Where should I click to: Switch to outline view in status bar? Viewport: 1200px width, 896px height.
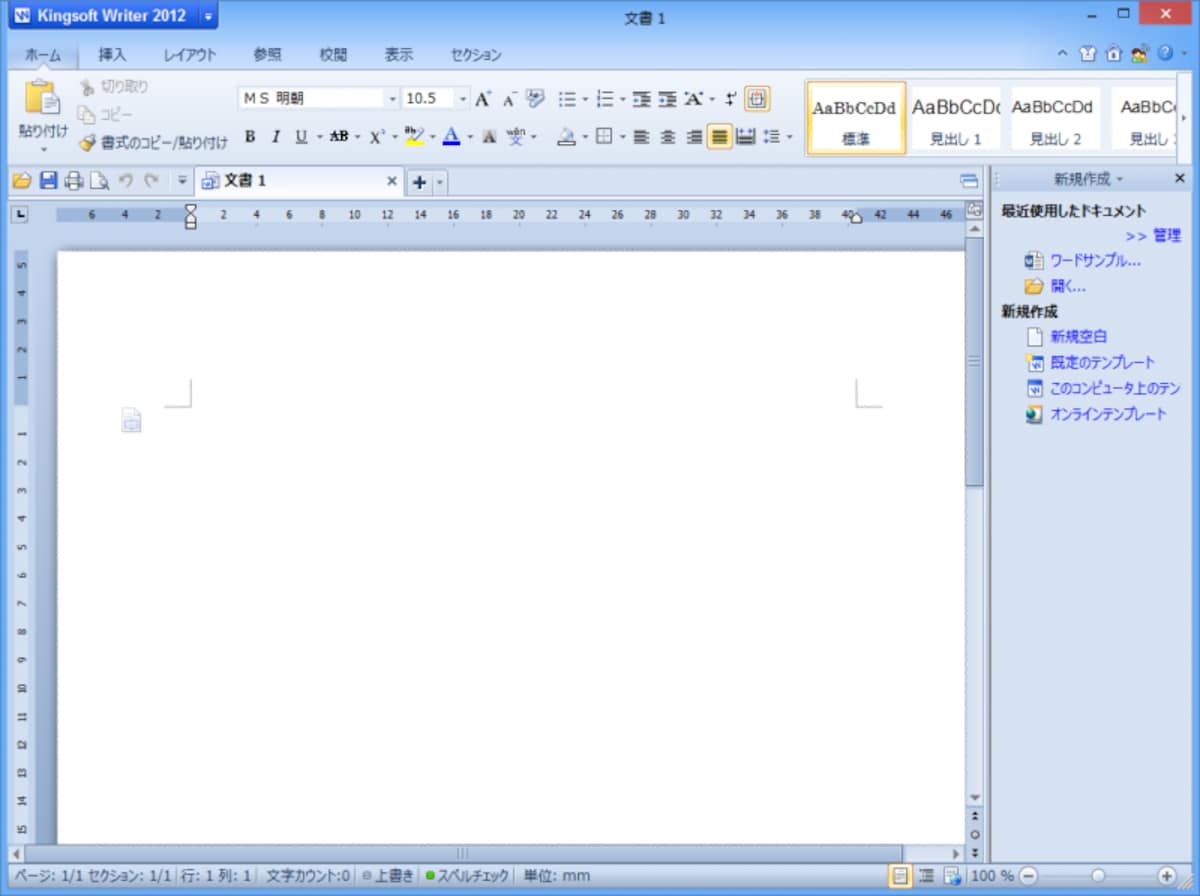pyautogui.click(x=927, y=875)
